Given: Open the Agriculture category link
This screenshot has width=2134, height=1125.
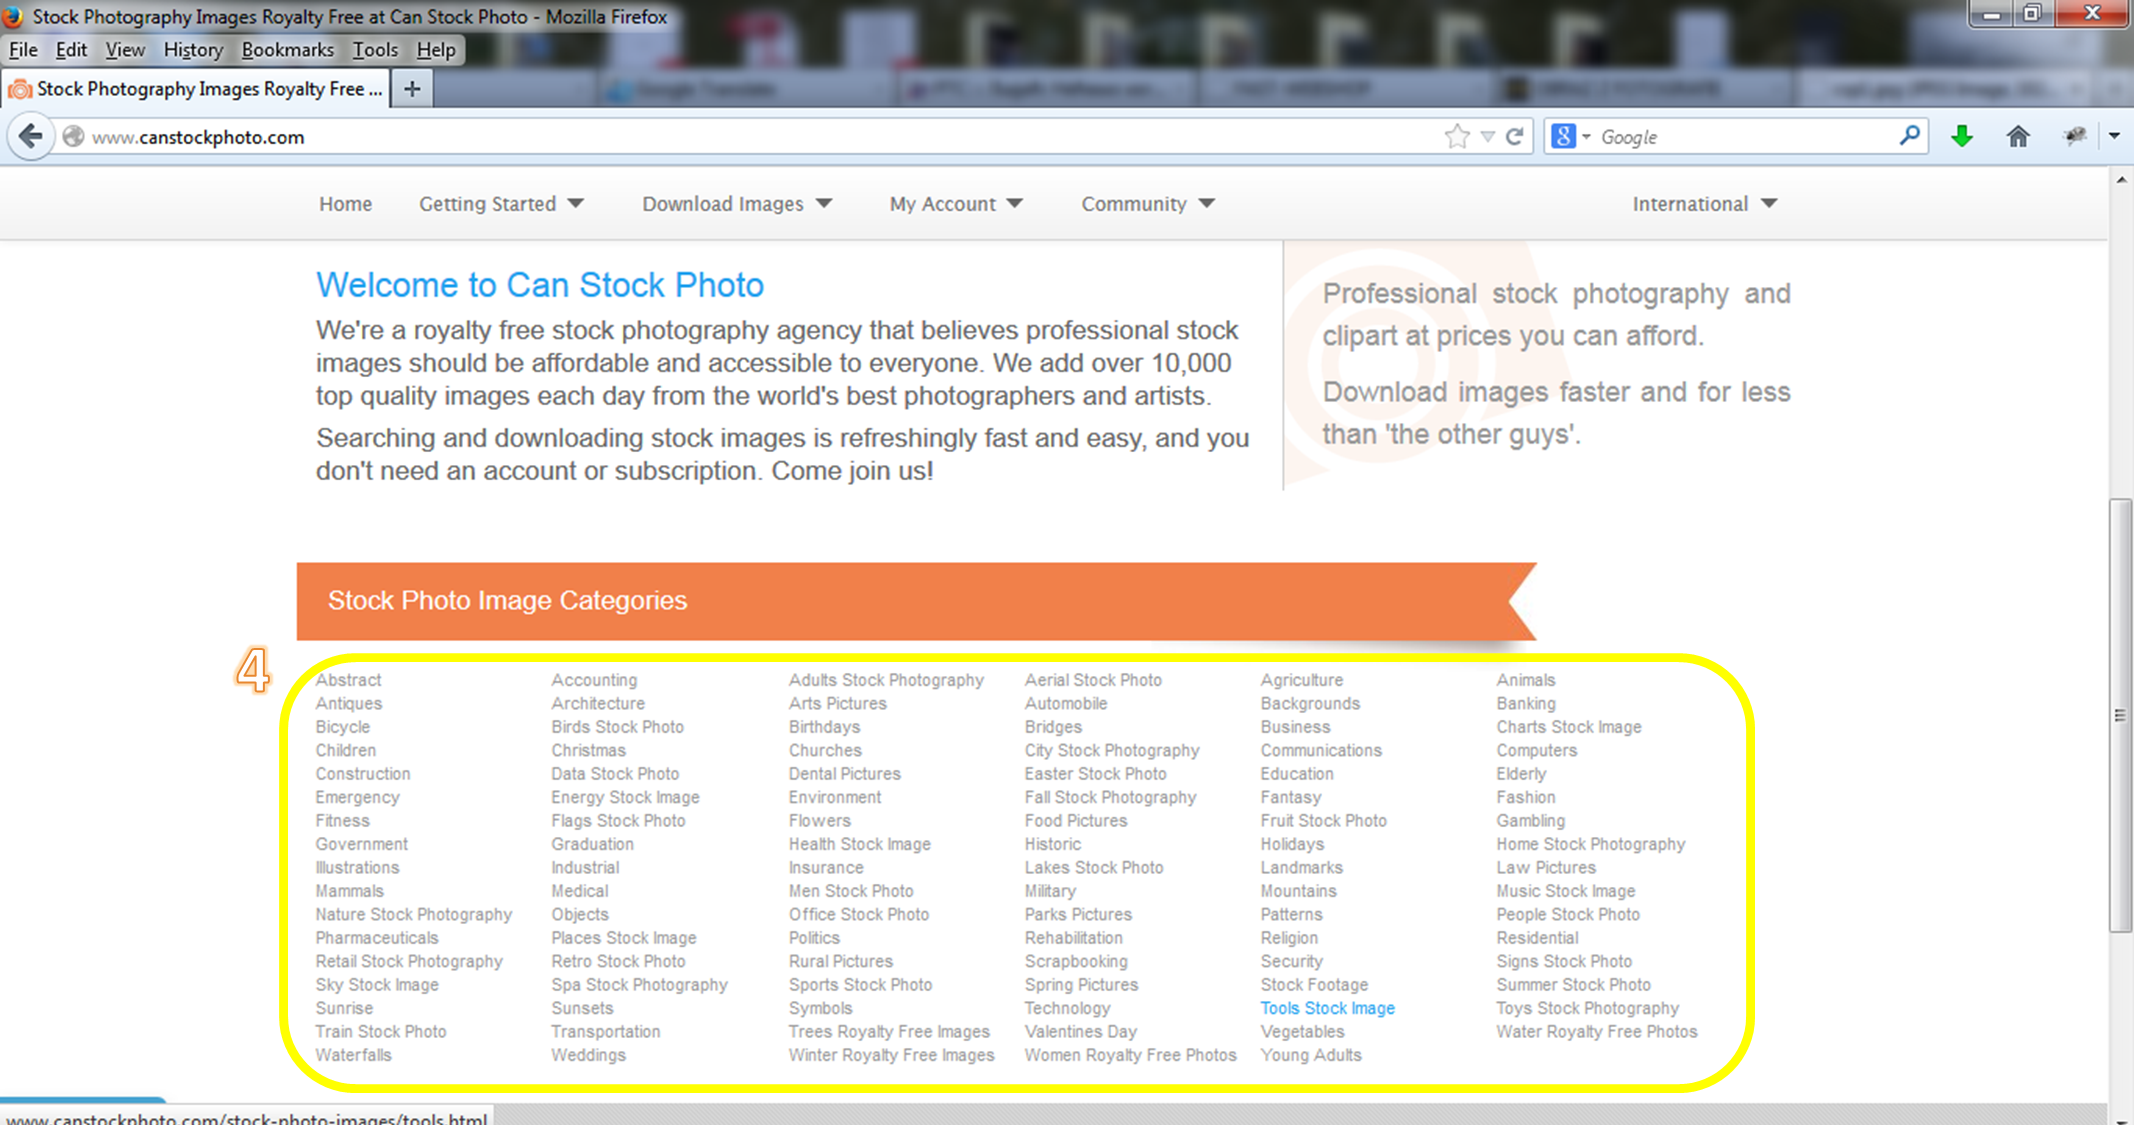Looking at the screenshot, I should pos(1302,680).
